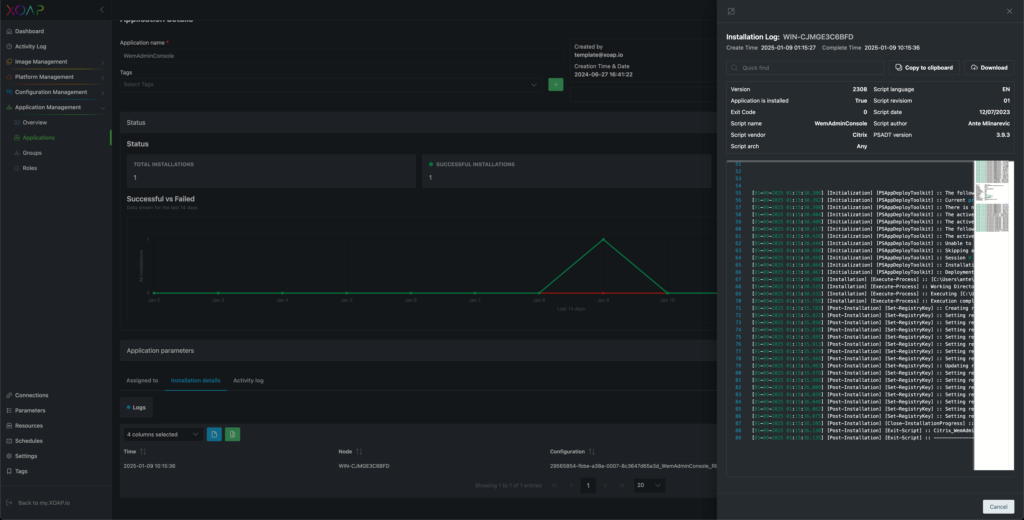Viewport: 1024px width, 520px height.
Task: Click the blue export file icon
Action: (x=214, y=434)
